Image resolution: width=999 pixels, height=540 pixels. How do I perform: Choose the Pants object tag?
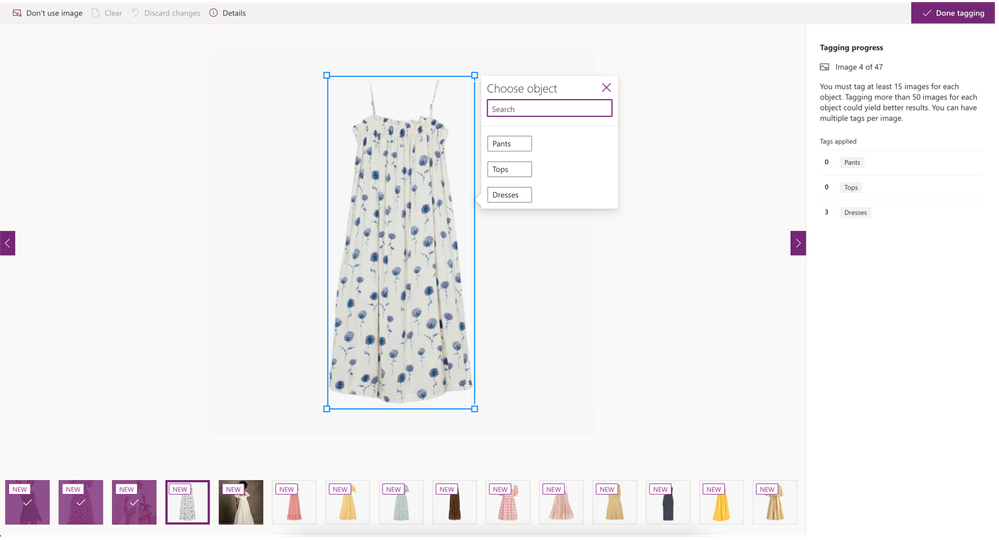(509, 144)
